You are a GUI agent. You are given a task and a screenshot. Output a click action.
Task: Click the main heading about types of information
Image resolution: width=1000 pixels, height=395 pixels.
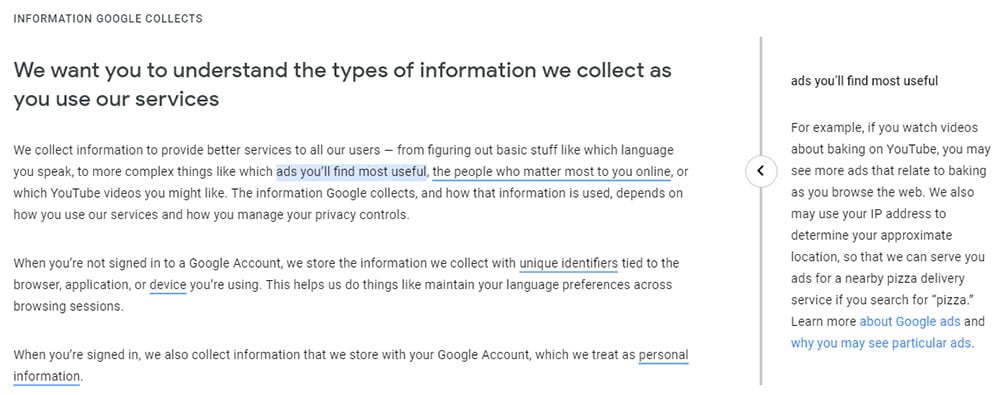tap(342, 84)
